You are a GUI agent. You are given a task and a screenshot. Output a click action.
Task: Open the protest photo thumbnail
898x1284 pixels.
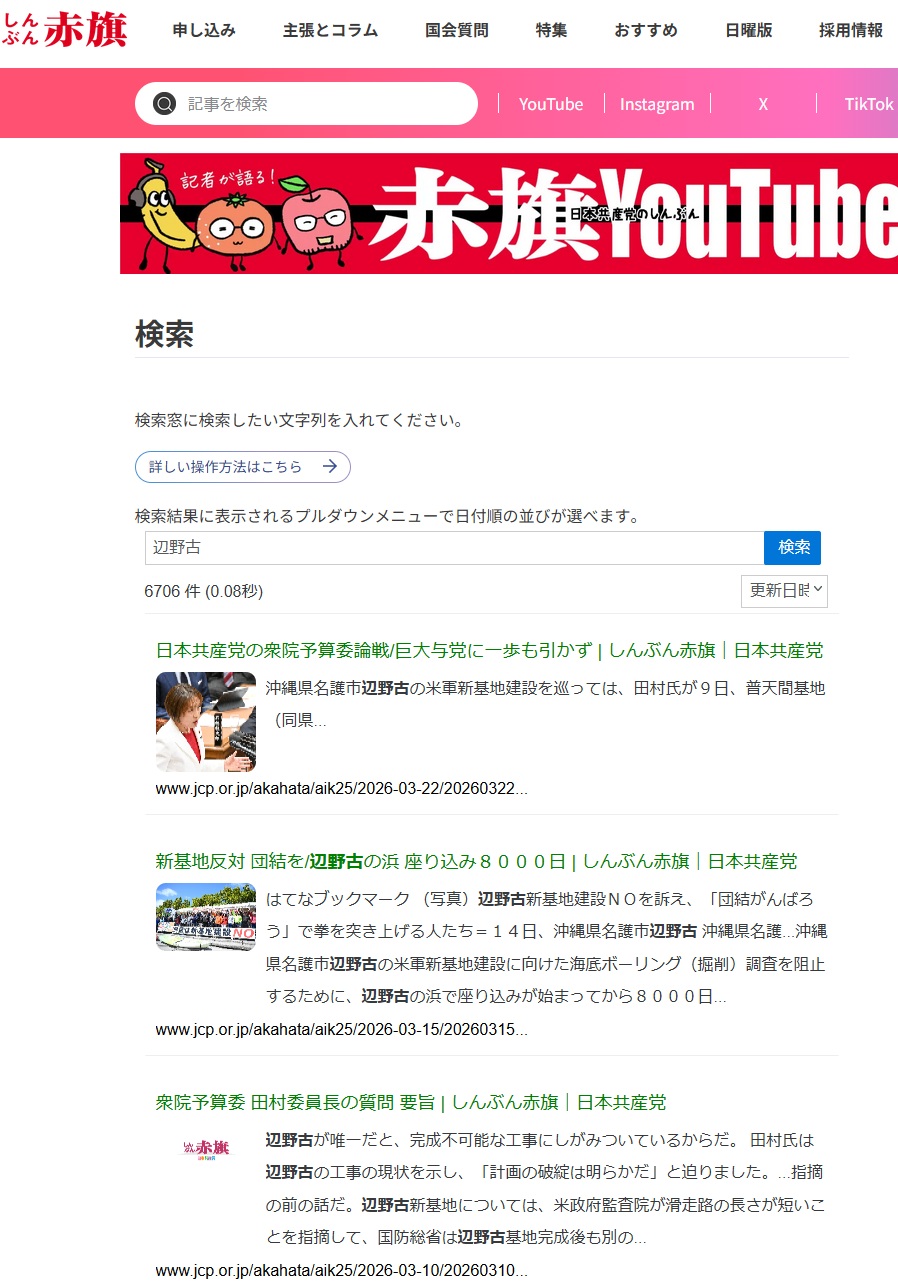206,916
